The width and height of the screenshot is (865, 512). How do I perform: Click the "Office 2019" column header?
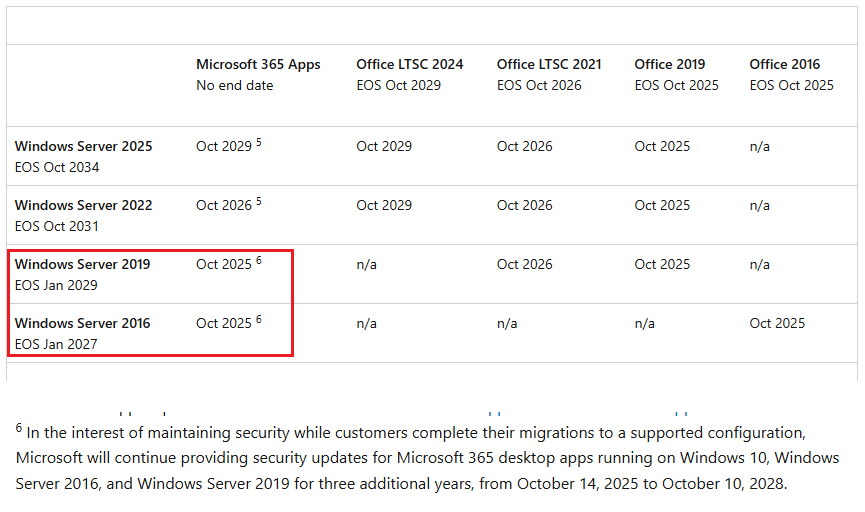(670, 65)
